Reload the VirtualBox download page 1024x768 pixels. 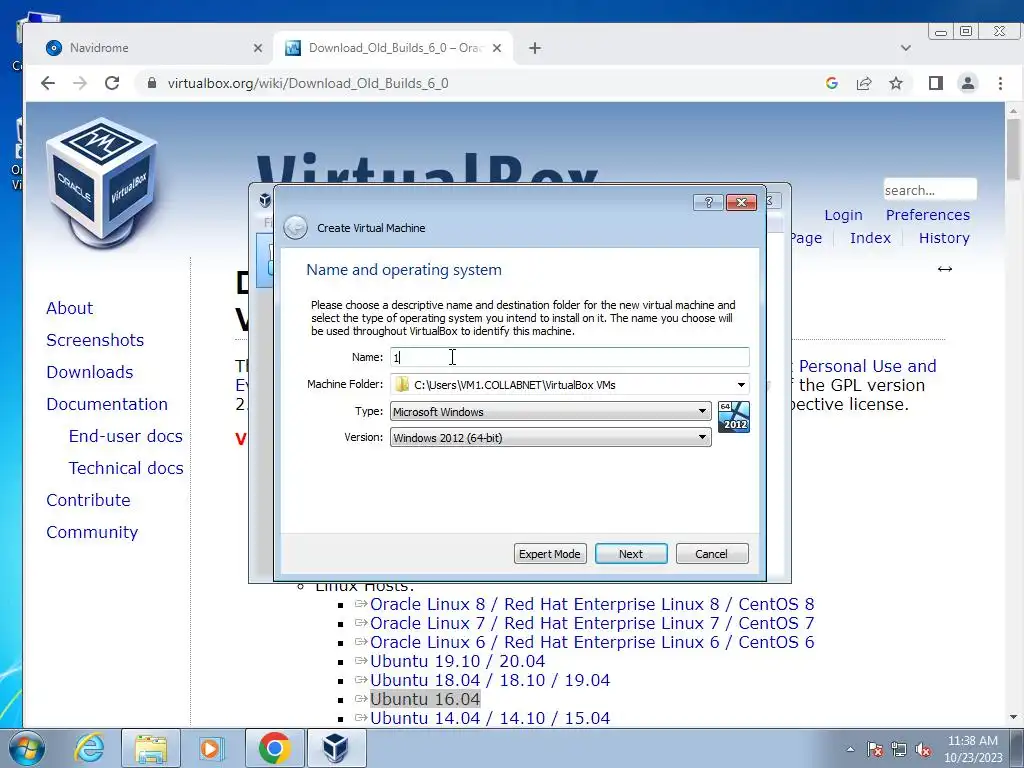pyautogui.click(x=112, y=83)
